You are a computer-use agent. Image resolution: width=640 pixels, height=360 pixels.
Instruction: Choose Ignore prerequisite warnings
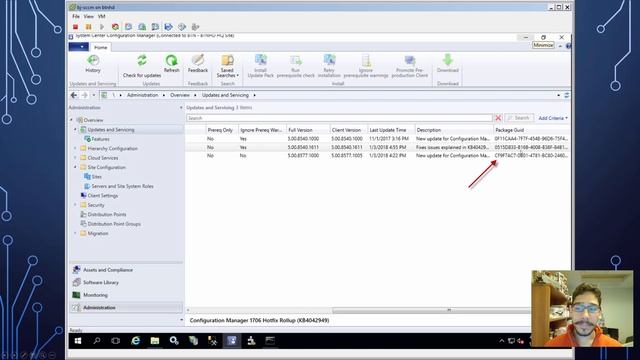pos(366,66)
